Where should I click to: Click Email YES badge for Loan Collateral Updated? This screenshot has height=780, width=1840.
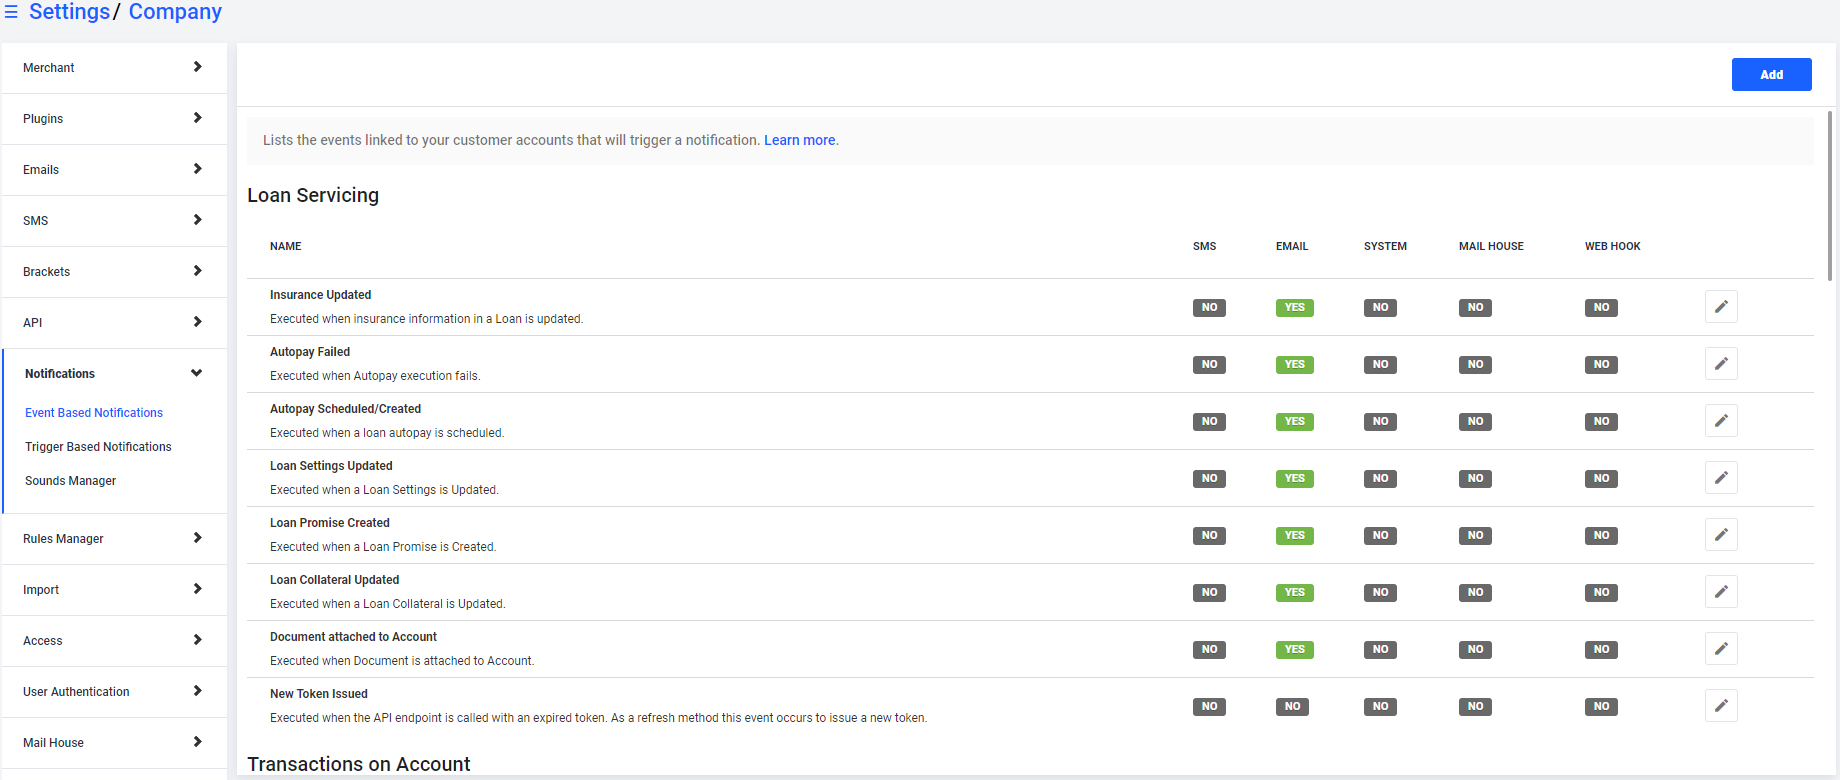pyautogui.click(x=1294, y=593)
